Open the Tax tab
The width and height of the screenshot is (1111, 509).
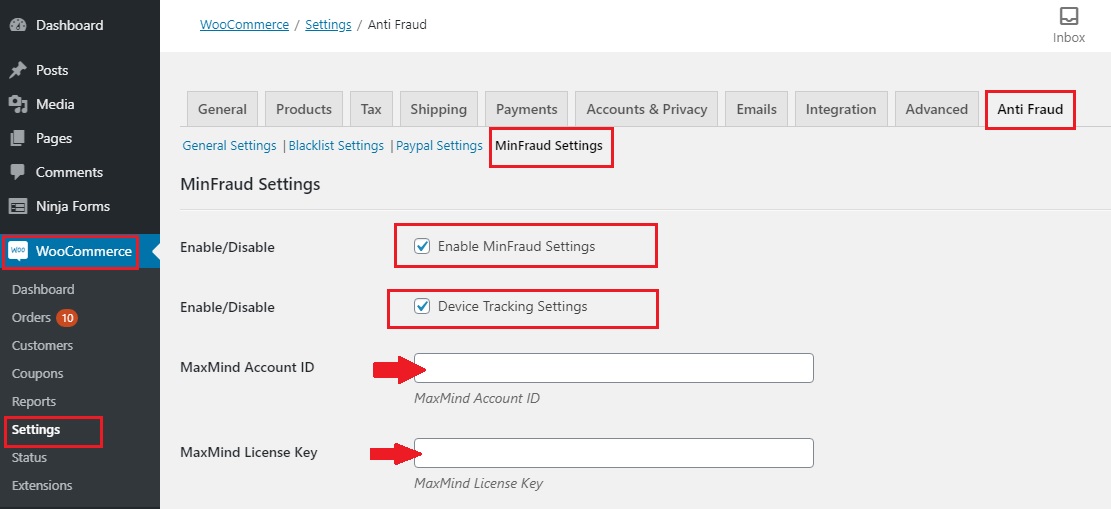pyautogui.click(x=371, y=109)
